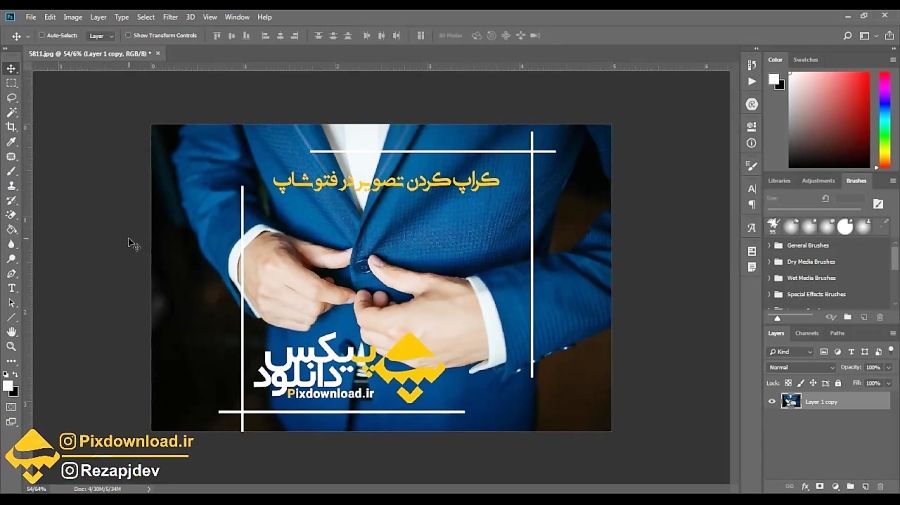Open the Normal blend mode dropdown

(801, 367)
